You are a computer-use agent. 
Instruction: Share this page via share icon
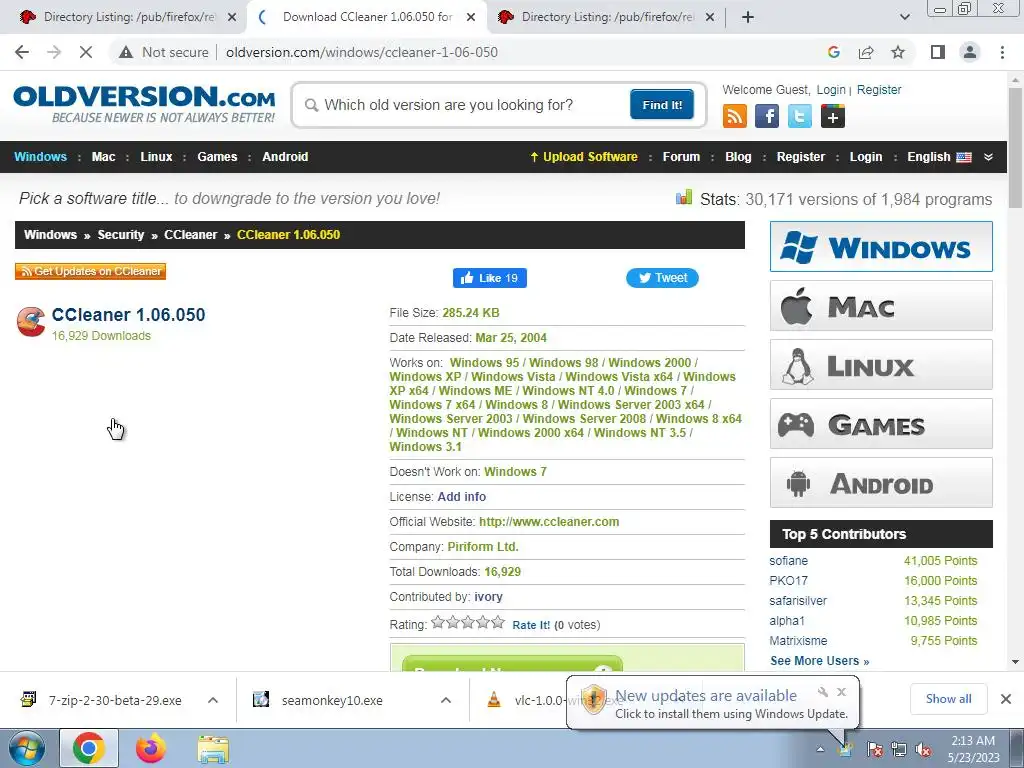point(866,52)
